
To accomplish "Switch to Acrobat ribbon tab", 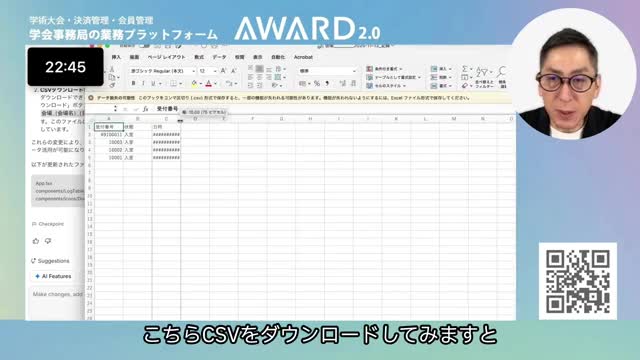I will tap(303, 57).
